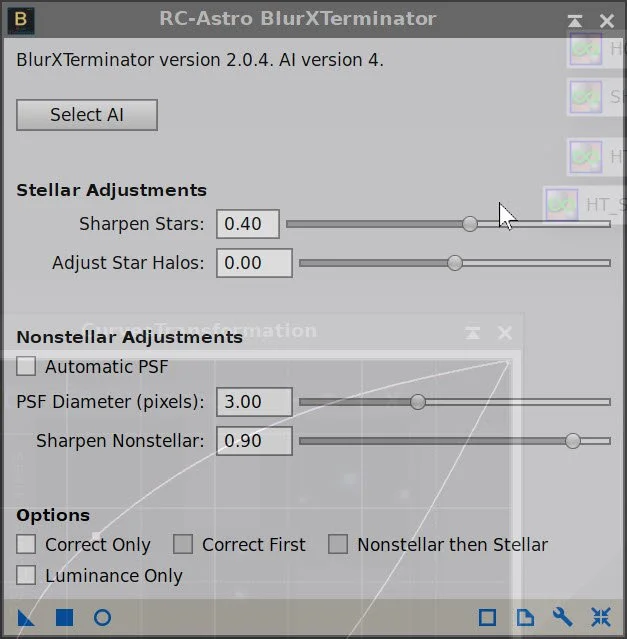The width and height of the screenshot is (627, 639).
Task: Click the New Instance triangle icon
Action: pos(26,618)
